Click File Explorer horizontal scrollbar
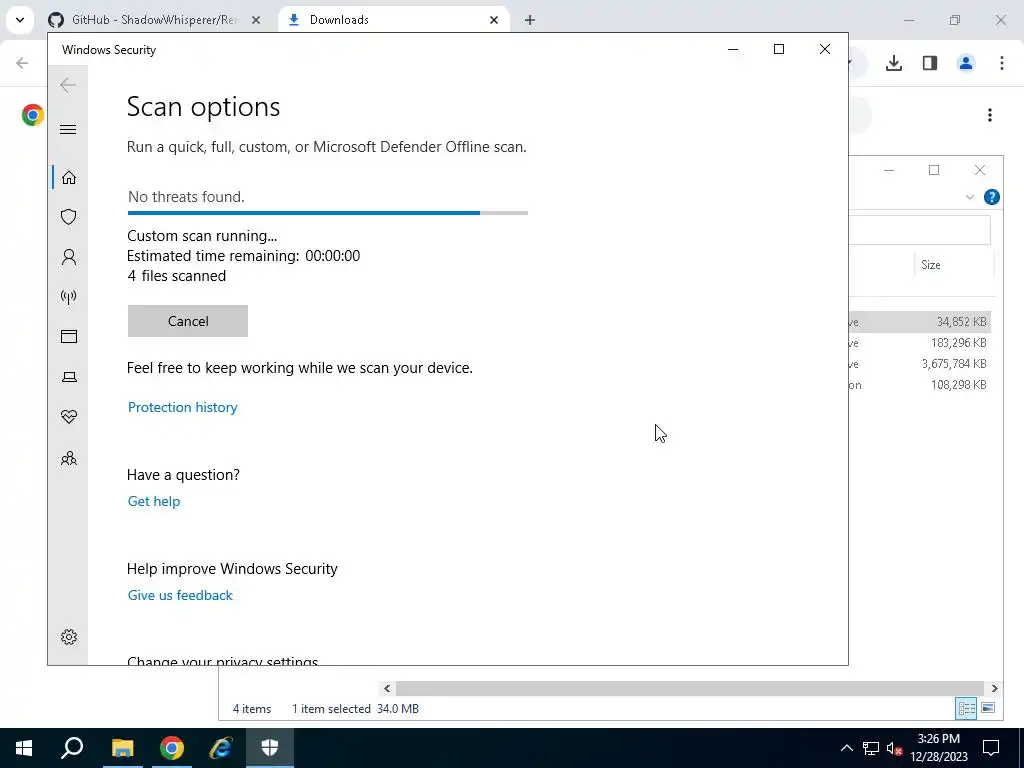 (x=690, y=688)
